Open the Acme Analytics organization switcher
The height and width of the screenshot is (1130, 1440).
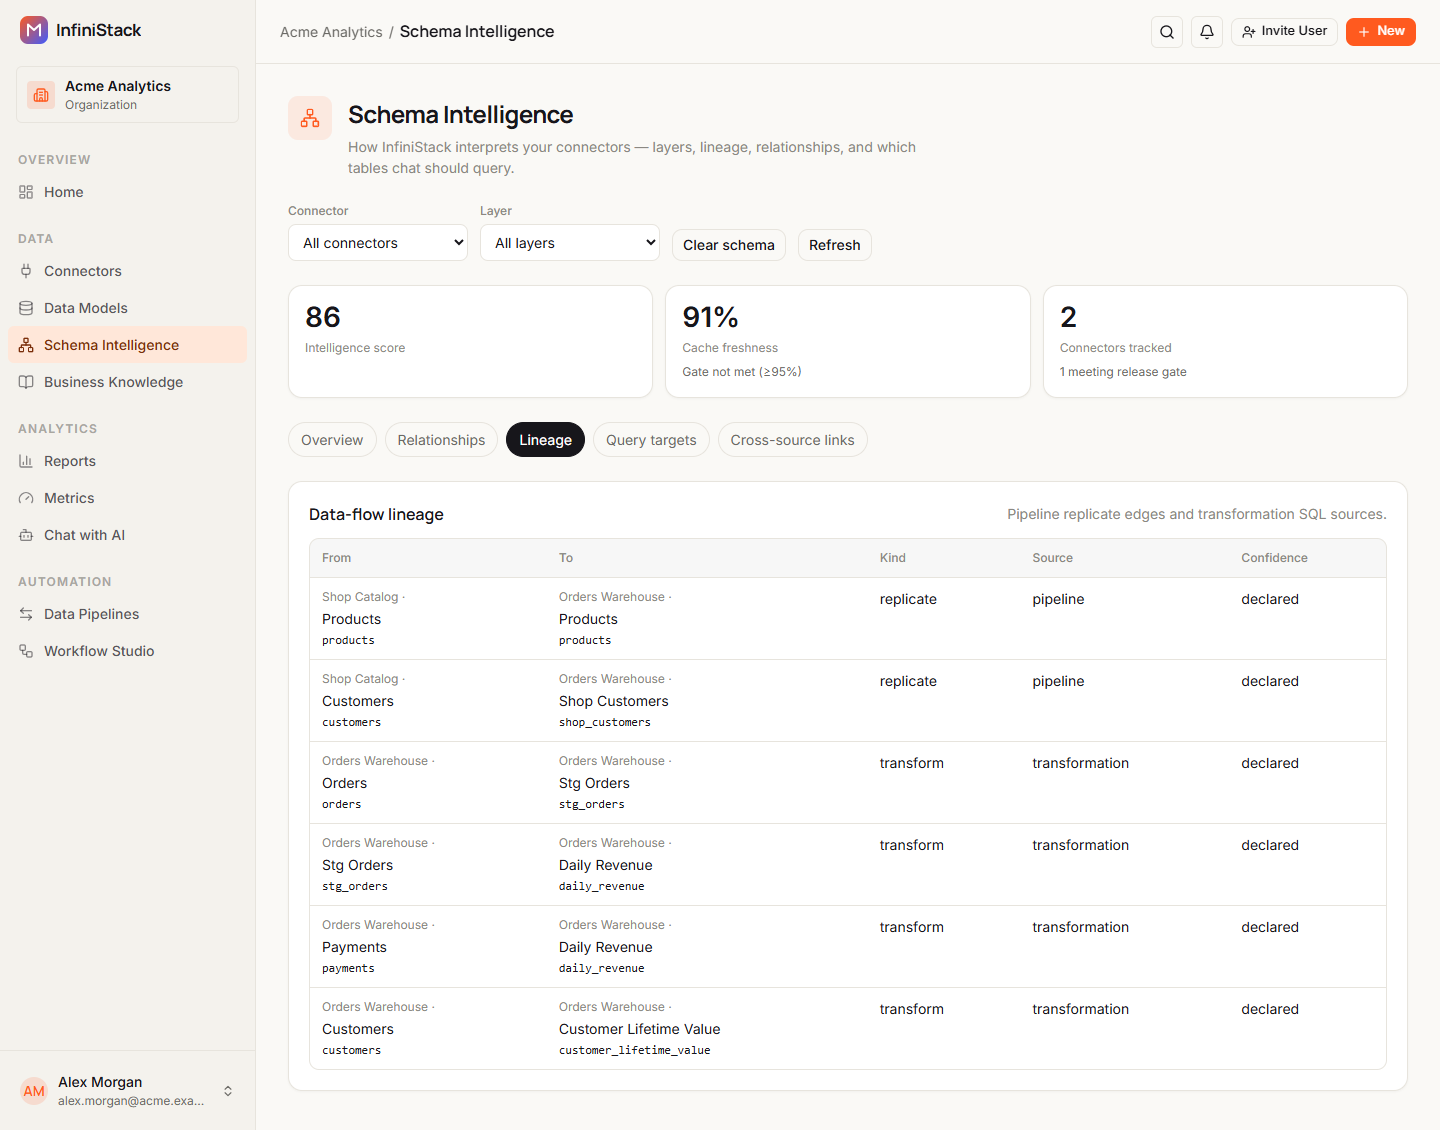tap(127, 95)
